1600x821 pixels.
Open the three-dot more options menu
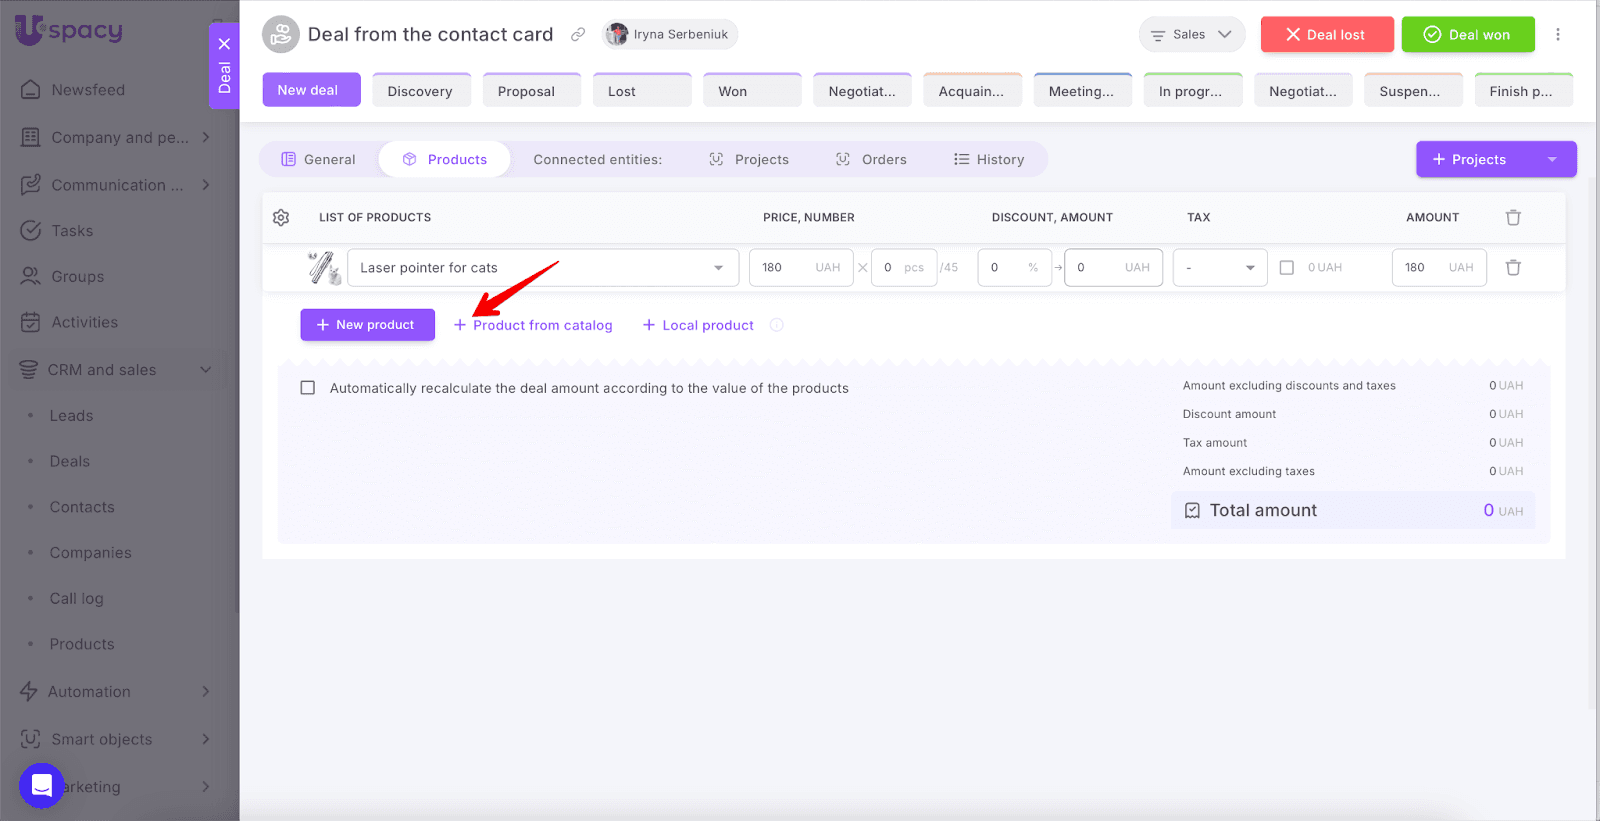(x=1557, y=35)
